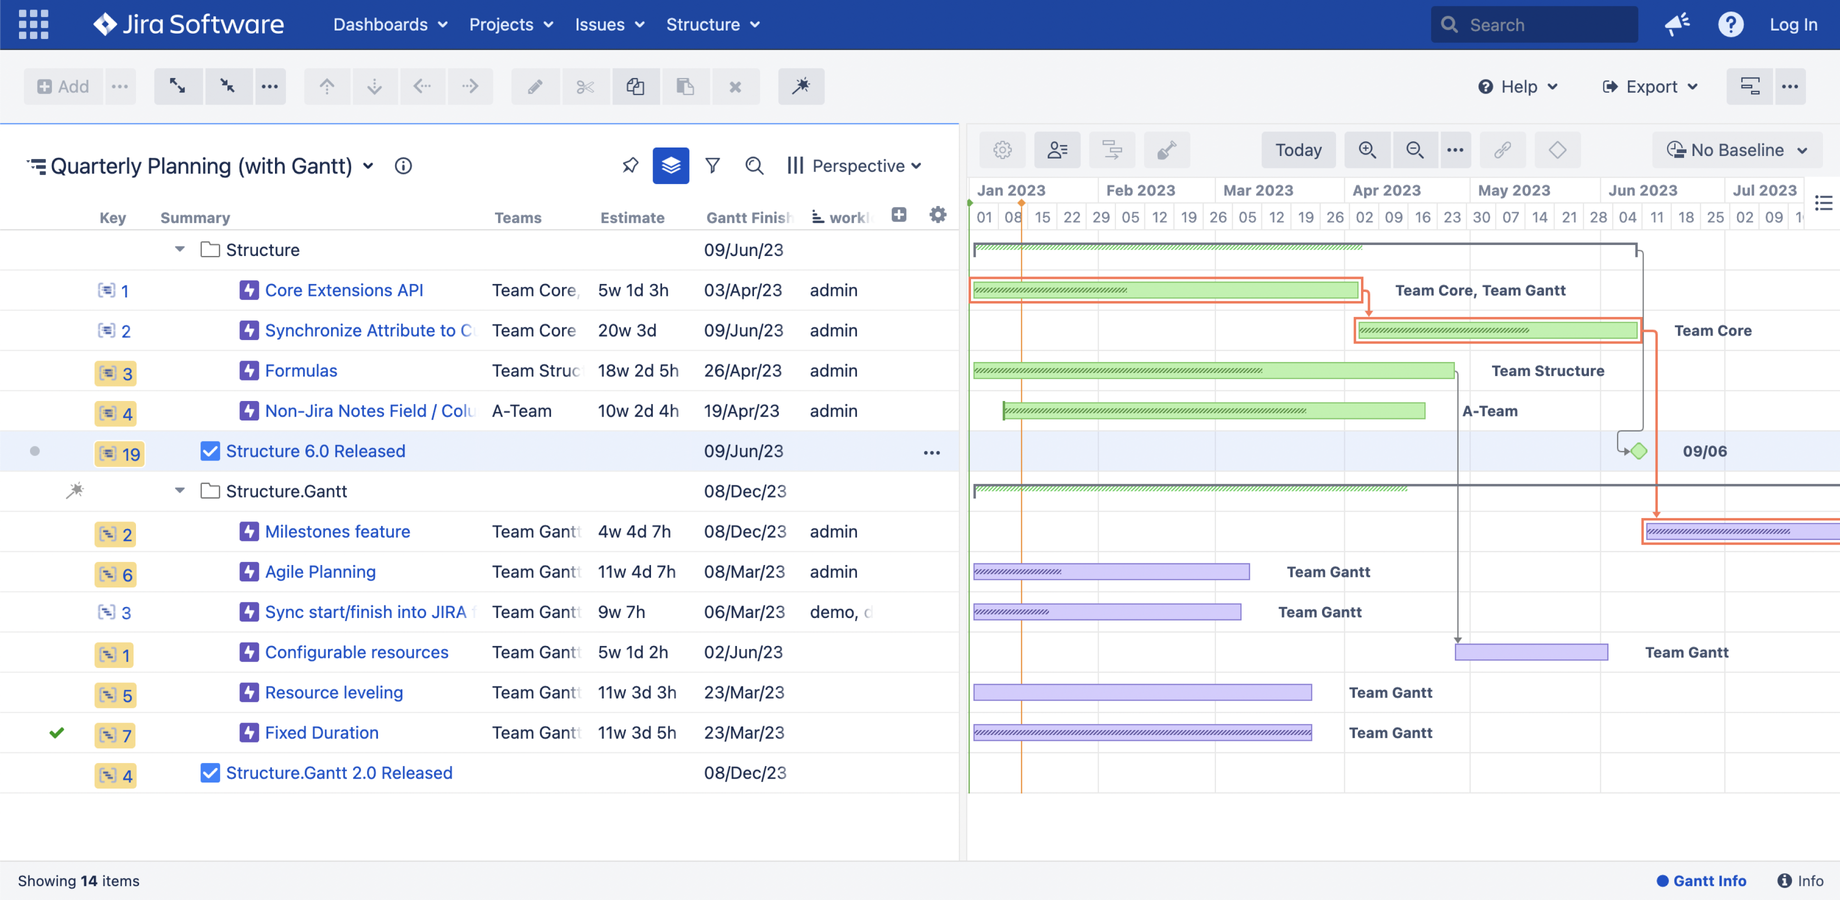The height and width of the screenshot is (900, 1840).
Task: Open the Structure menu
Action: (712, 24)
